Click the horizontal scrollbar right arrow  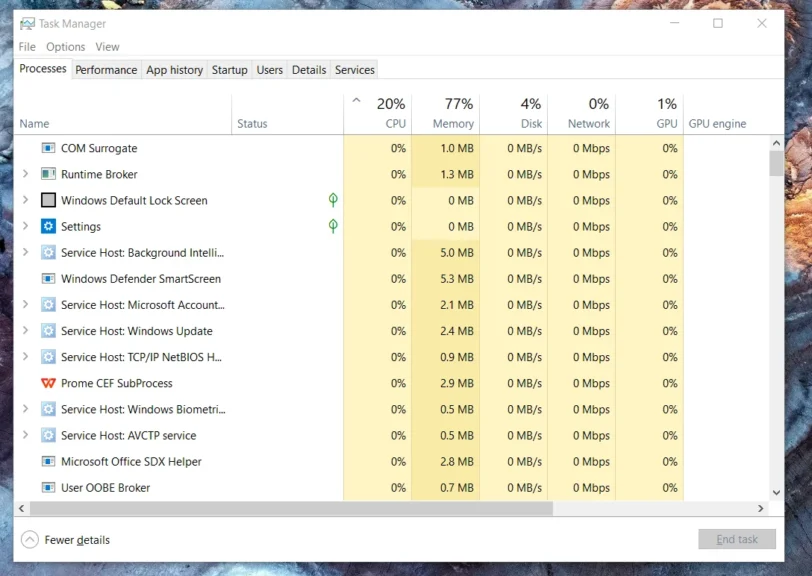click(760, 509)
